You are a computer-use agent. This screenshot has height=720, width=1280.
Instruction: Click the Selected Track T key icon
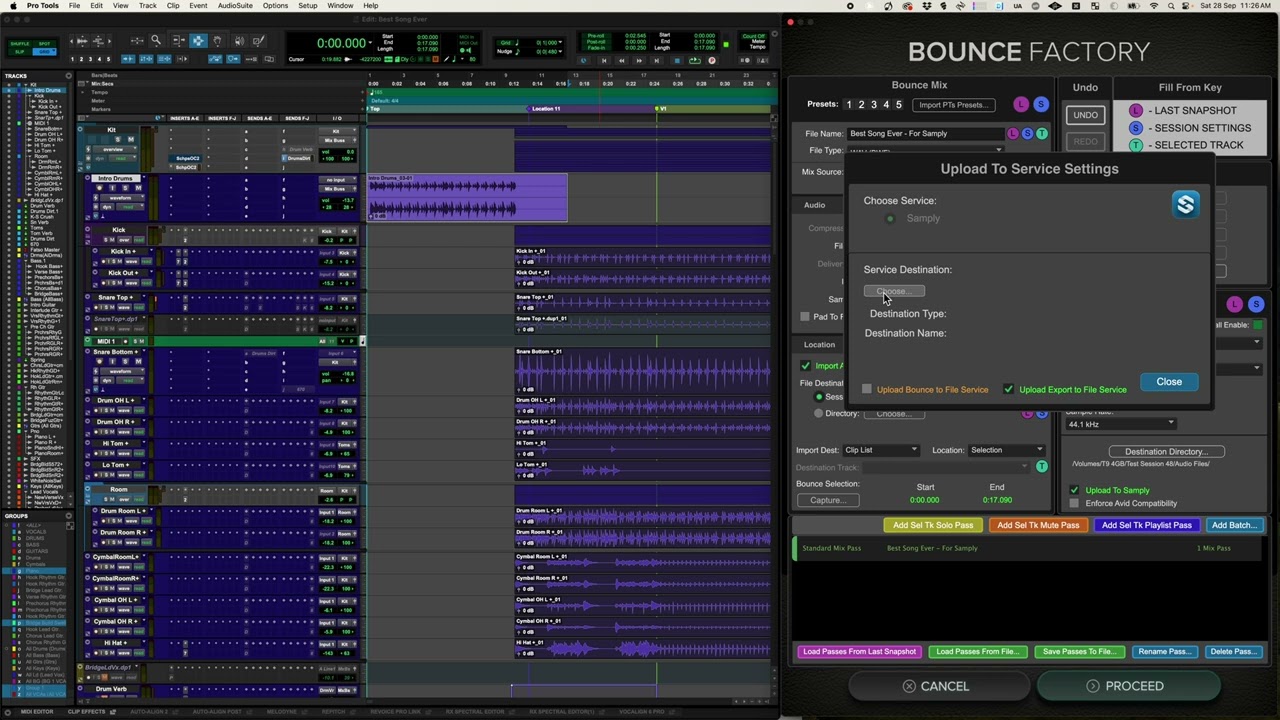[x=1135, y=145]
